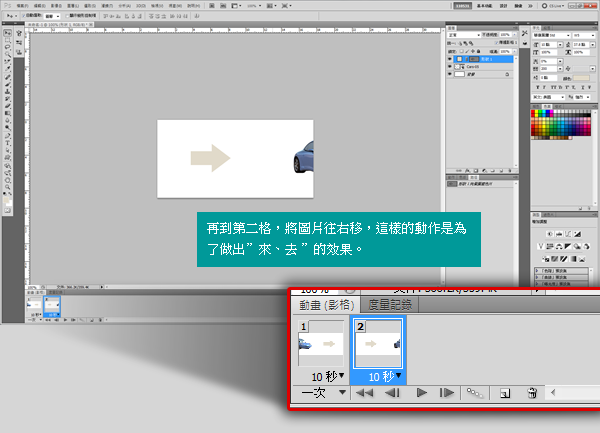The height and width of the screenshot is (433, 600).
Task: Click the highlighted workspace button at top
Action: 463,6
